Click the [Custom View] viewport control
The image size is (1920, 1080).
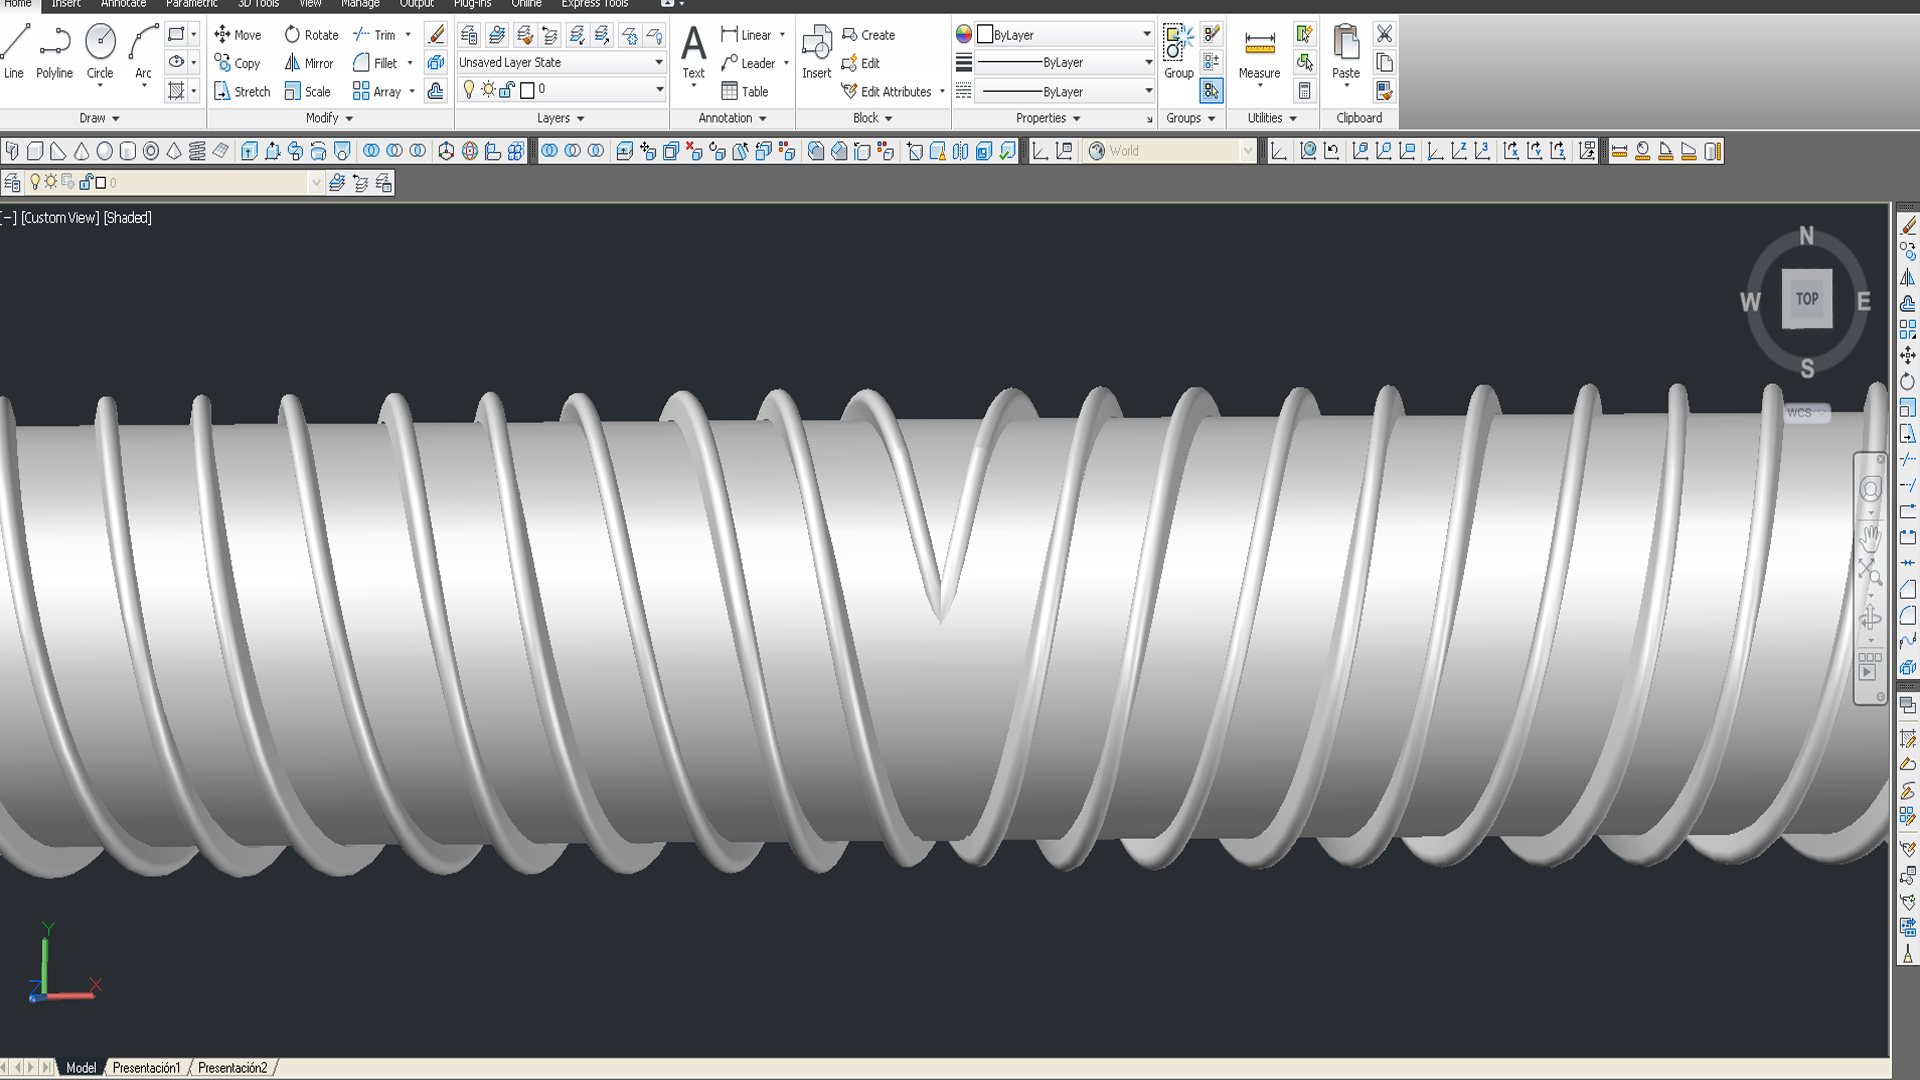(x=60, y=218)
